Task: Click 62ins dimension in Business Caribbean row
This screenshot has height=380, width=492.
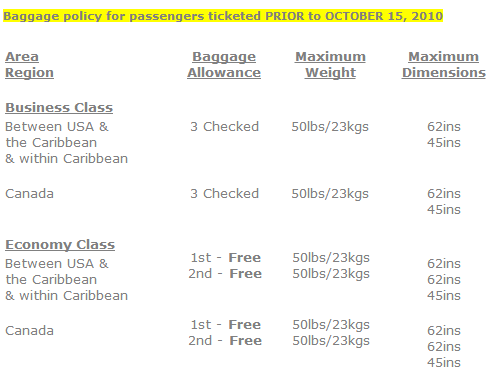Action: tap(444, 127)
